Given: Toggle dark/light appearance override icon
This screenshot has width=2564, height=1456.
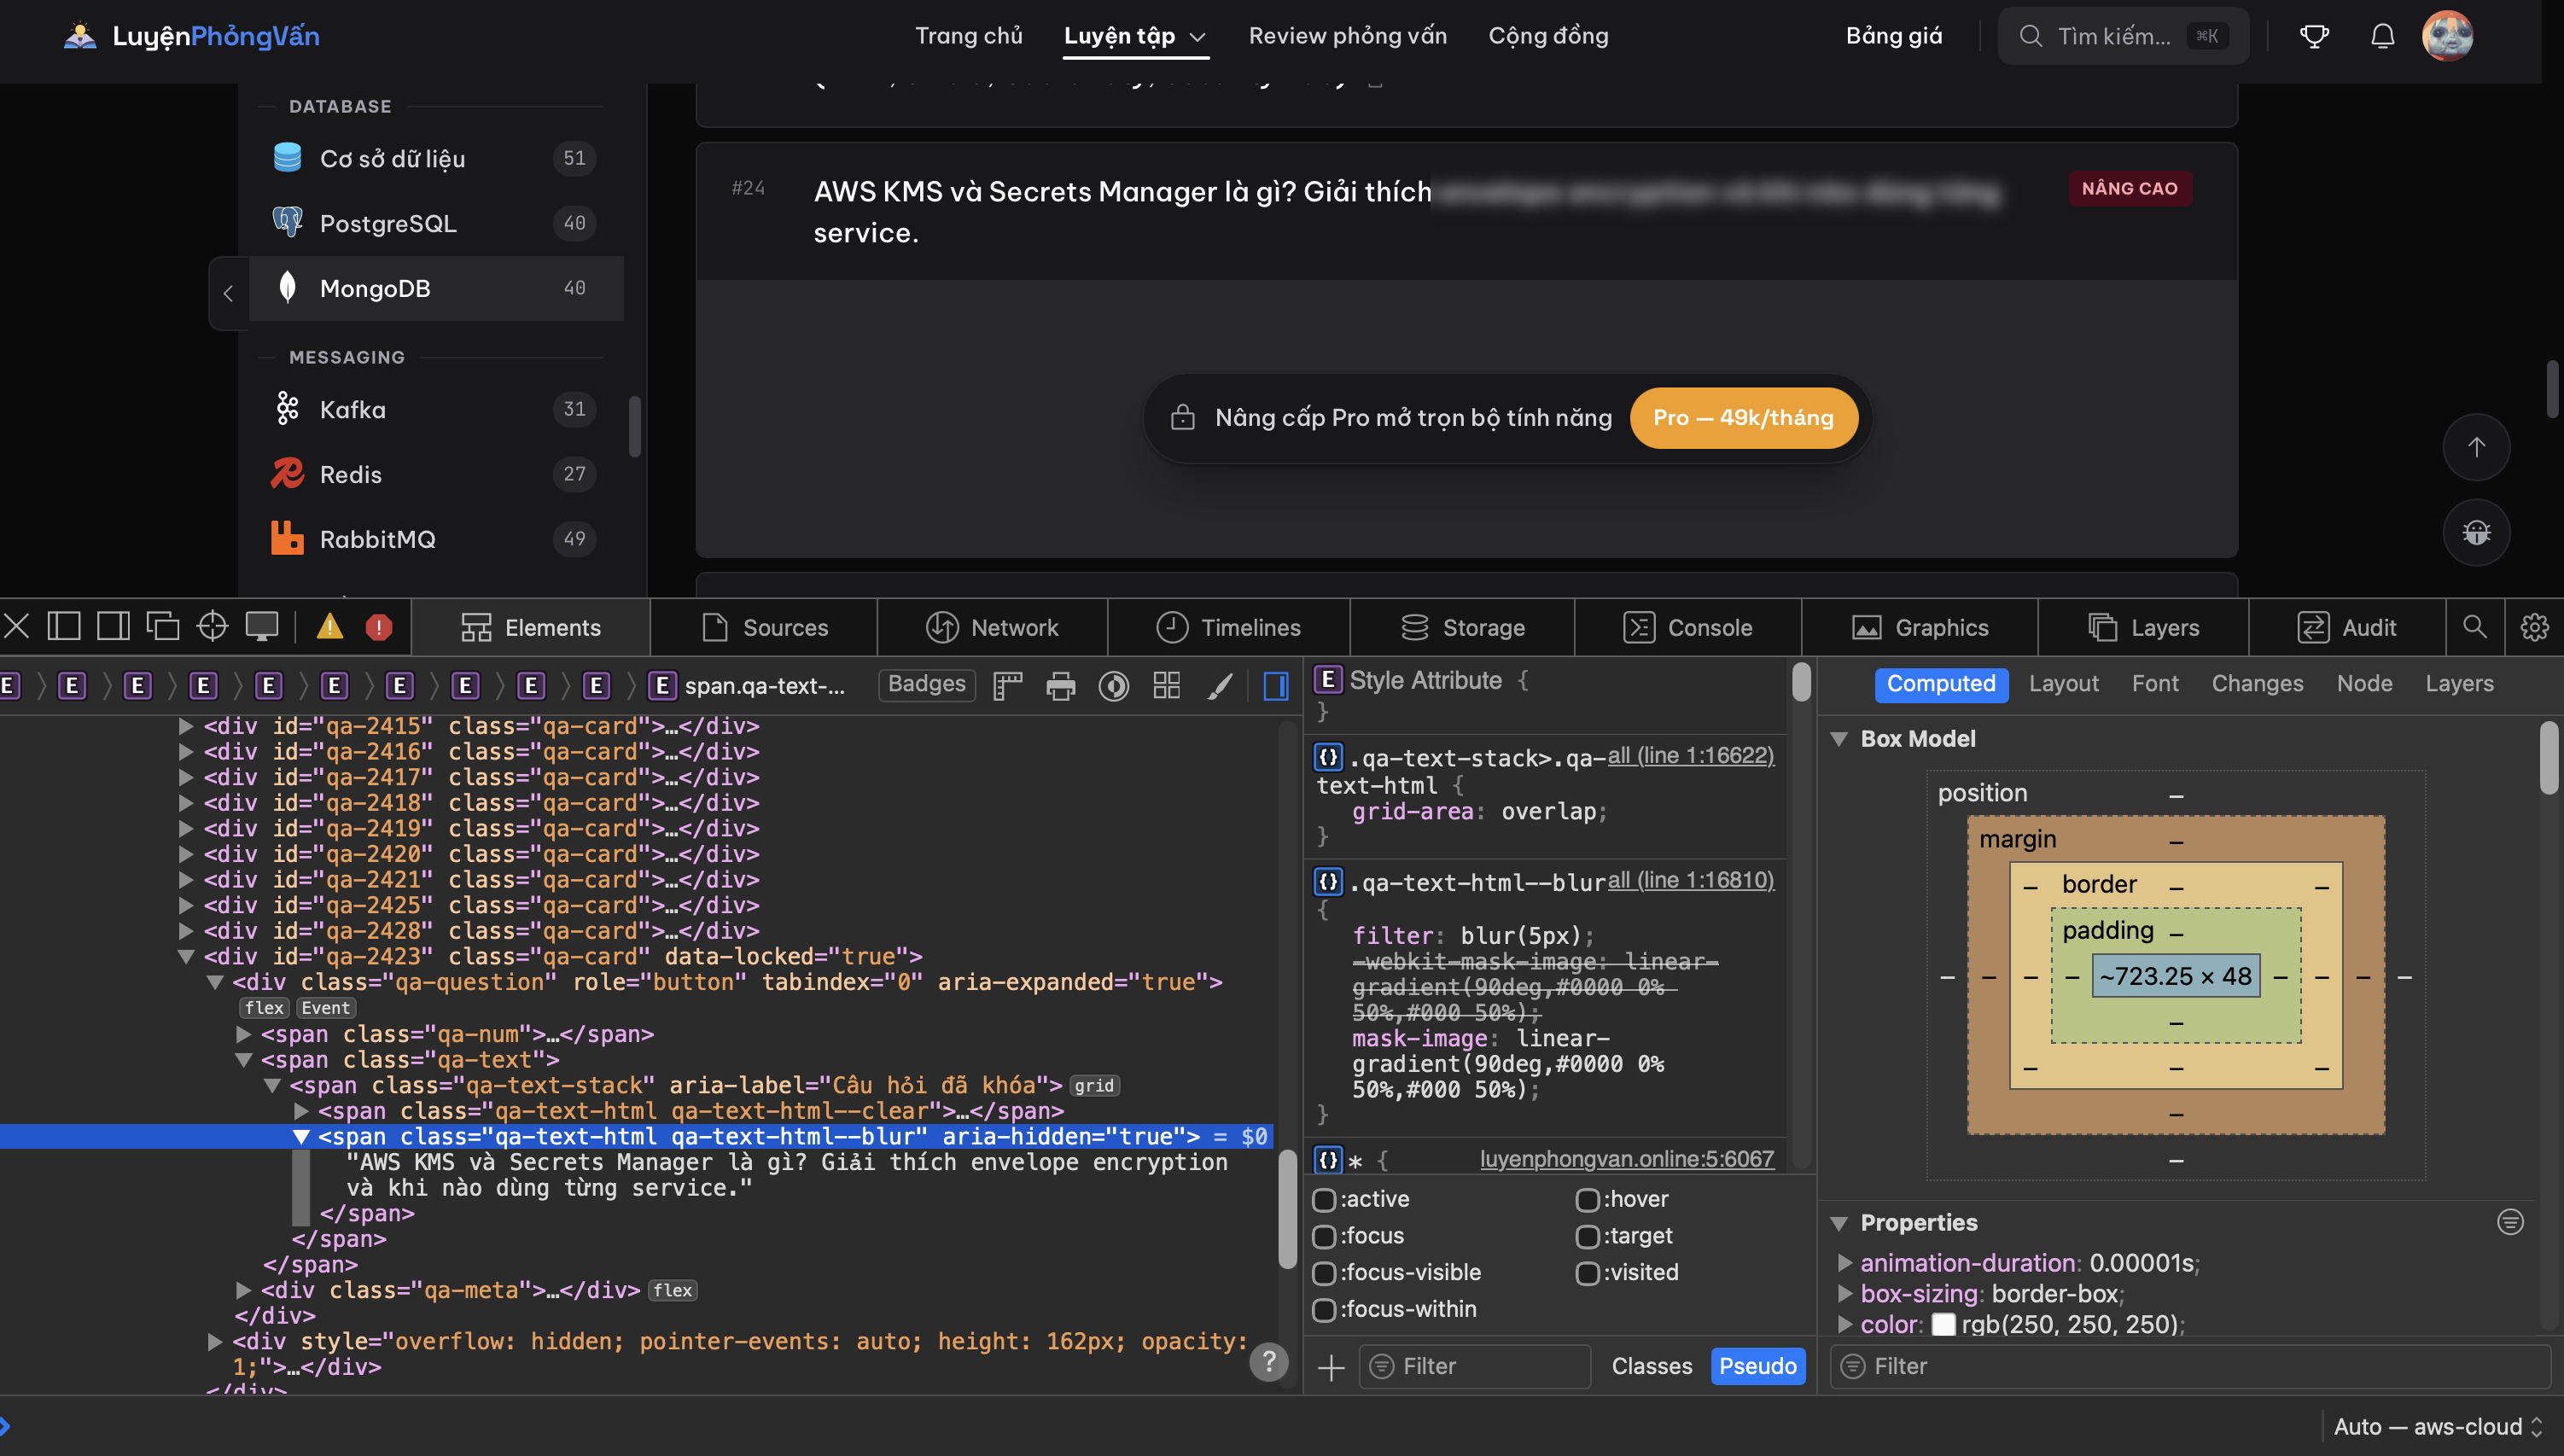Looking at the screenshot, I should tap(1114, 686).
